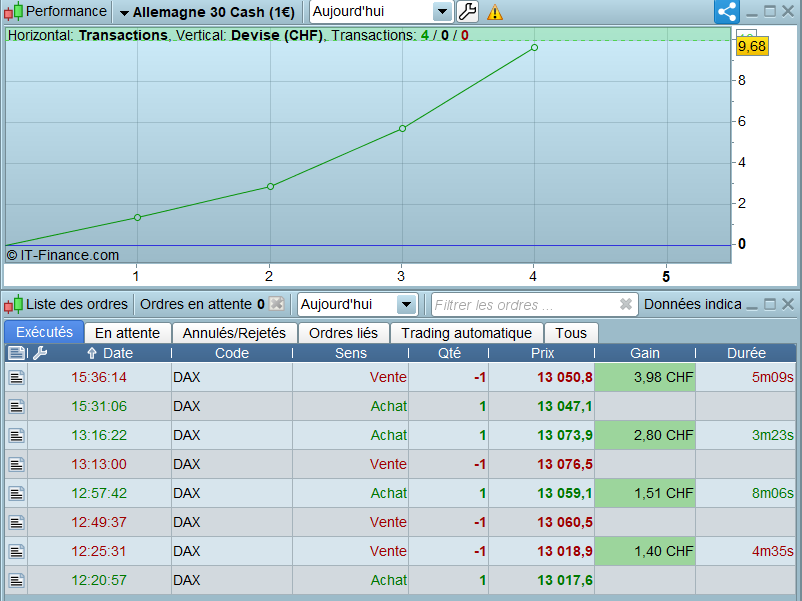Click the duration 5m09s cell
Screen dimensions: 802x601
[746, 377]
